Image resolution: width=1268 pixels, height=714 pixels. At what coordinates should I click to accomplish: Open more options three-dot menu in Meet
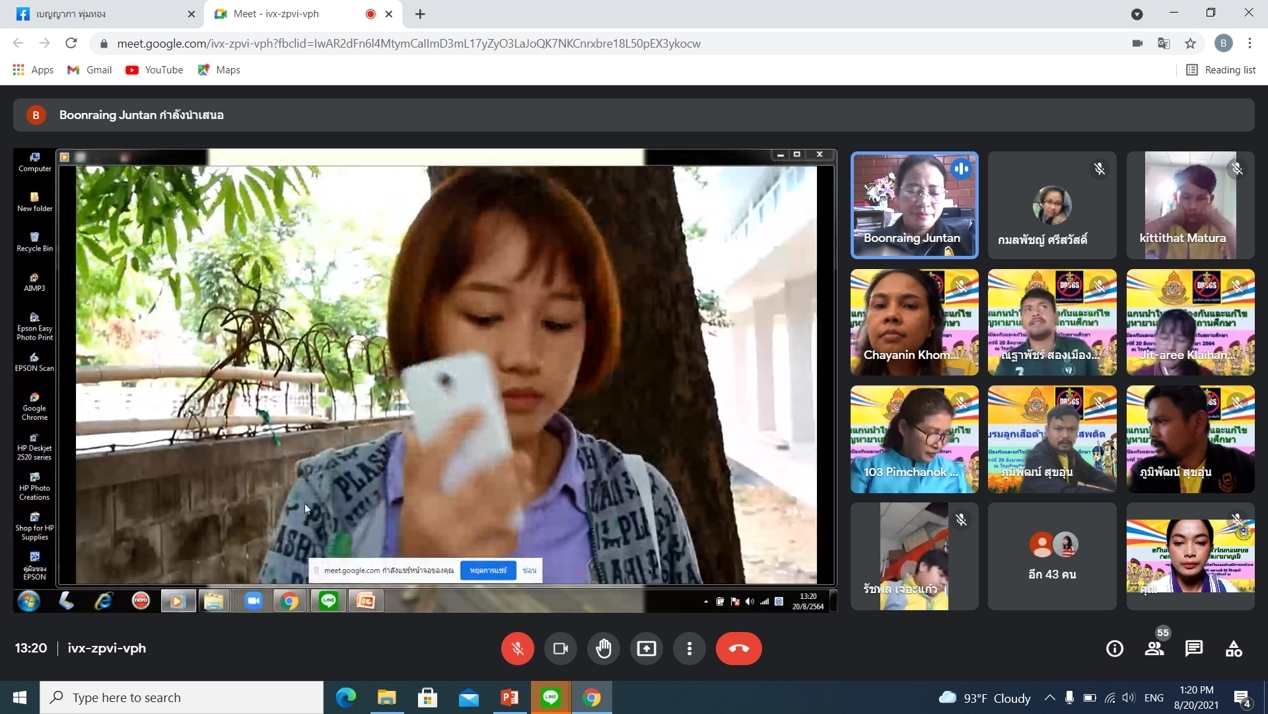[x=689, y=648]
